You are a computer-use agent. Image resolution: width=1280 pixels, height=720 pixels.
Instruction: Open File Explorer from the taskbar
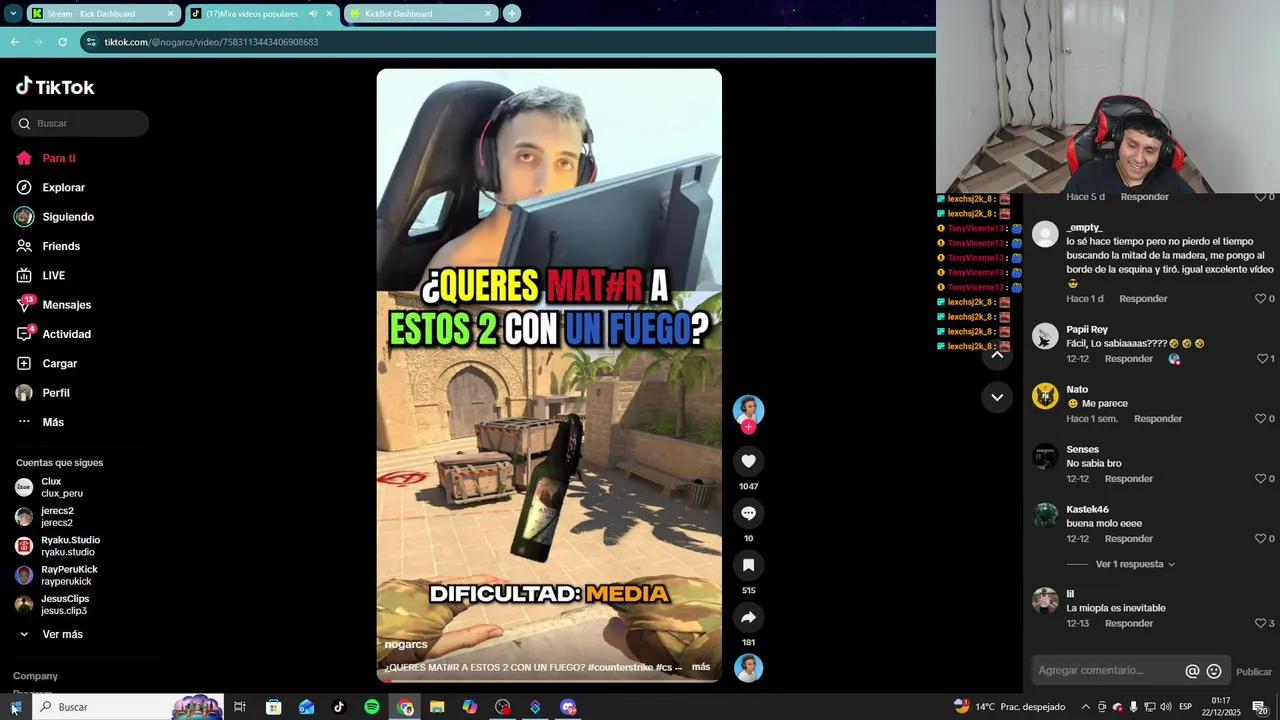click(x=437, y=707)
